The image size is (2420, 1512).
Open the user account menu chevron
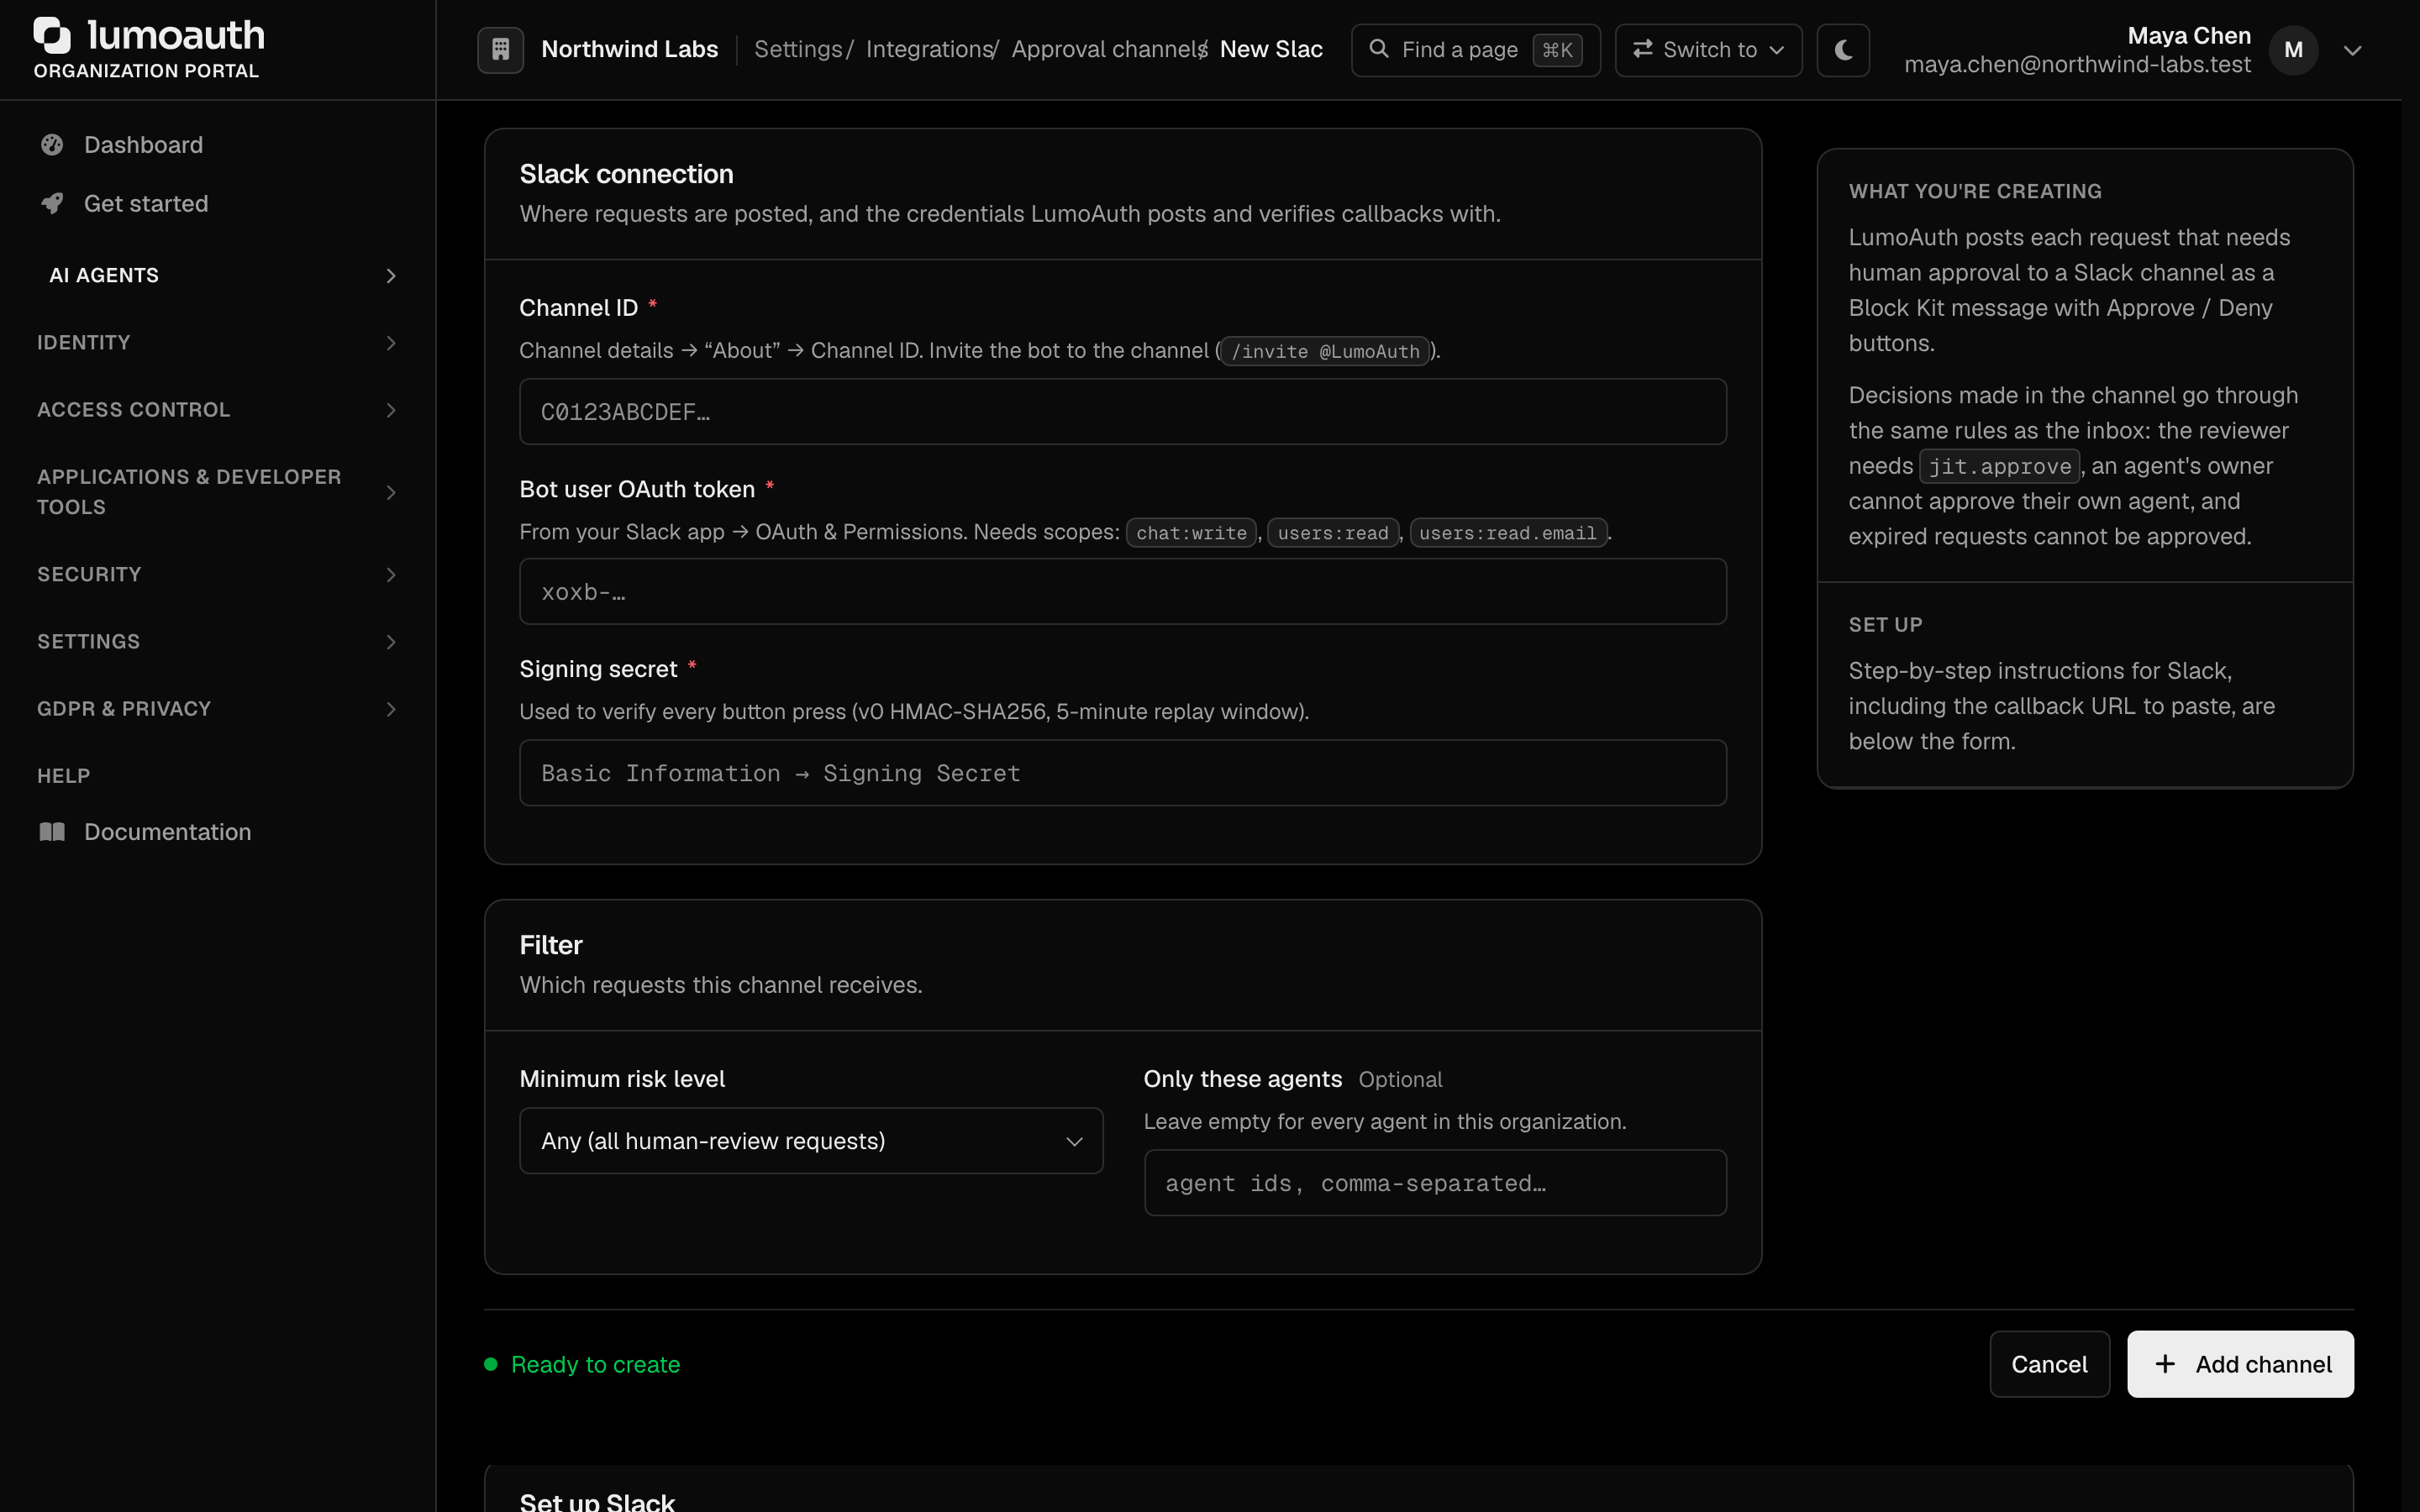(2352, 50)
